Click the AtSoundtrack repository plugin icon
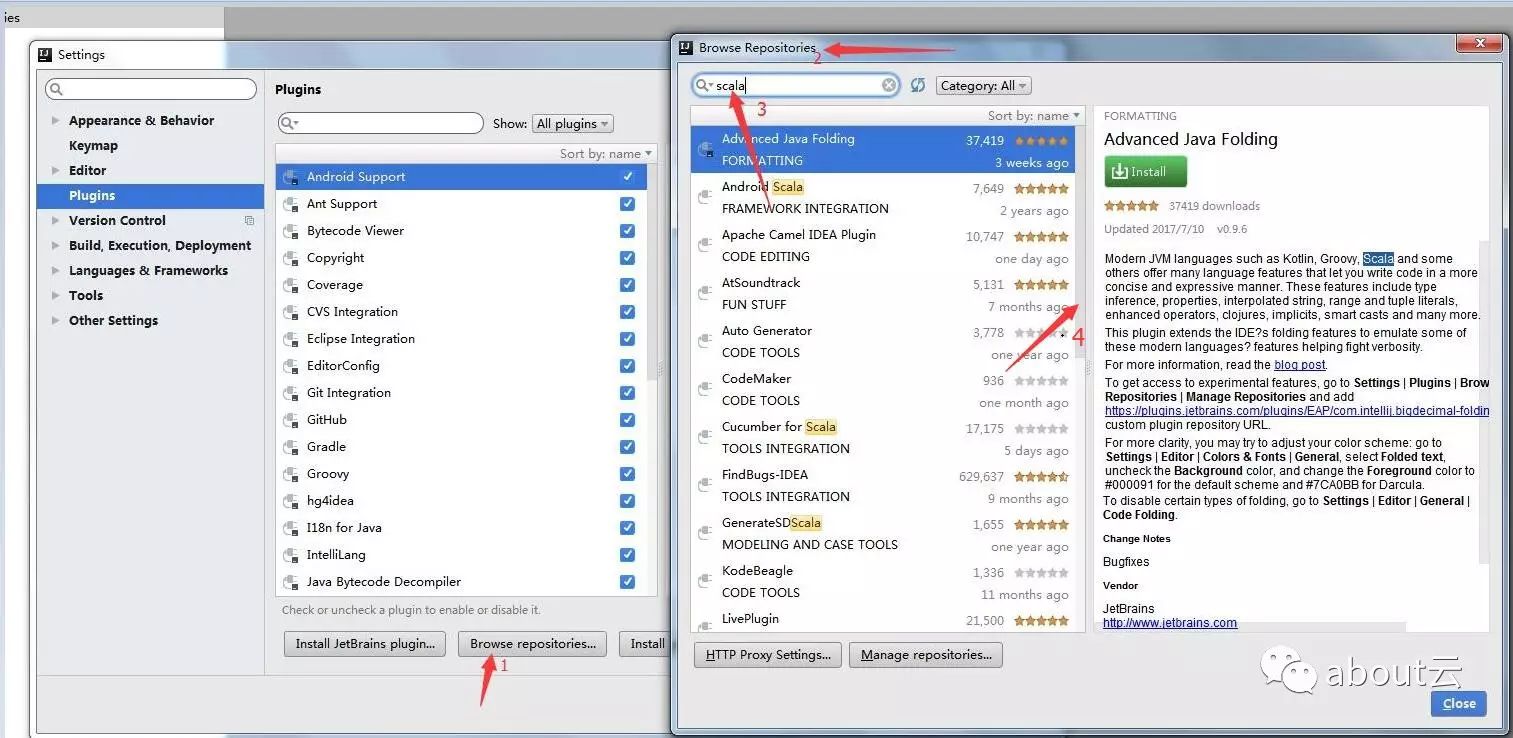 pyautogui.click(x=705, y=294)
